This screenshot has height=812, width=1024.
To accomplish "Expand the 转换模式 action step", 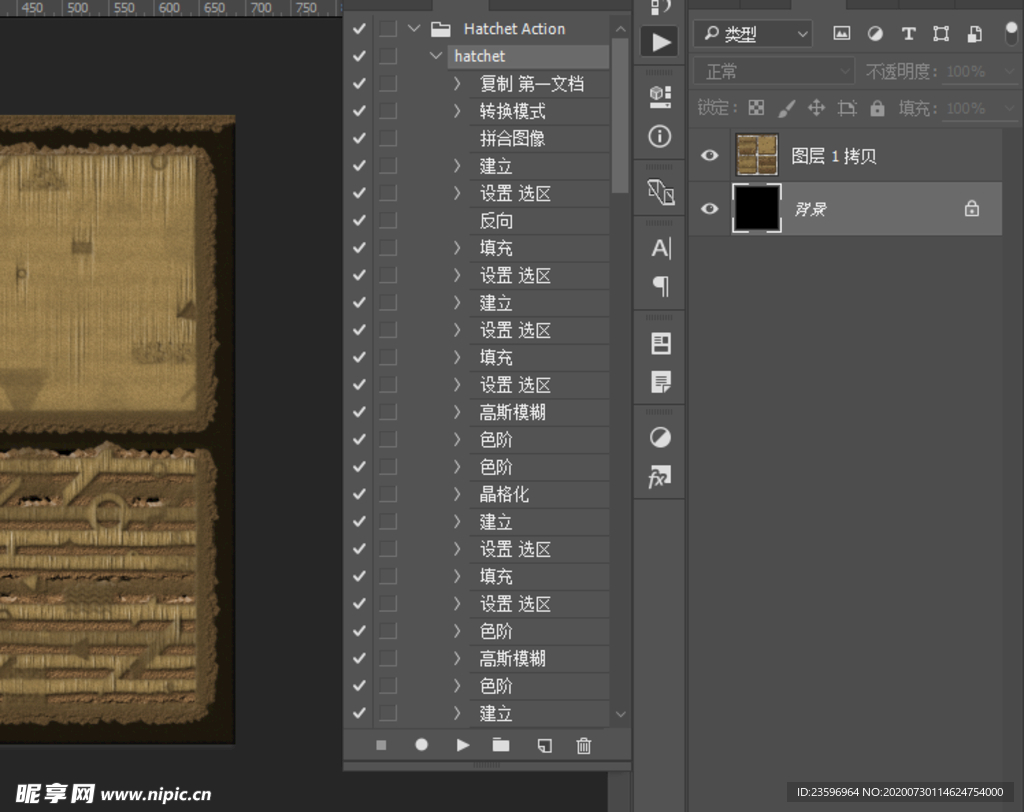I will pyautogui.click(x=457, y=111).
